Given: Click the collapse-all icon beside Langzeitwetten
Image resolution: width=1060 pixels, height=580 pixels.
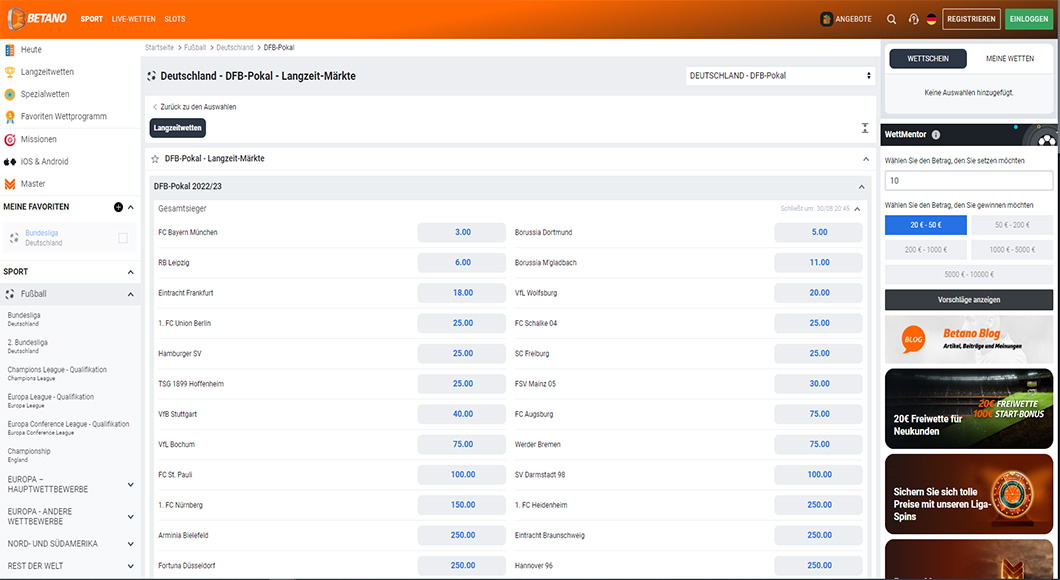Looking at the screenshot, I should coord(865,128).
